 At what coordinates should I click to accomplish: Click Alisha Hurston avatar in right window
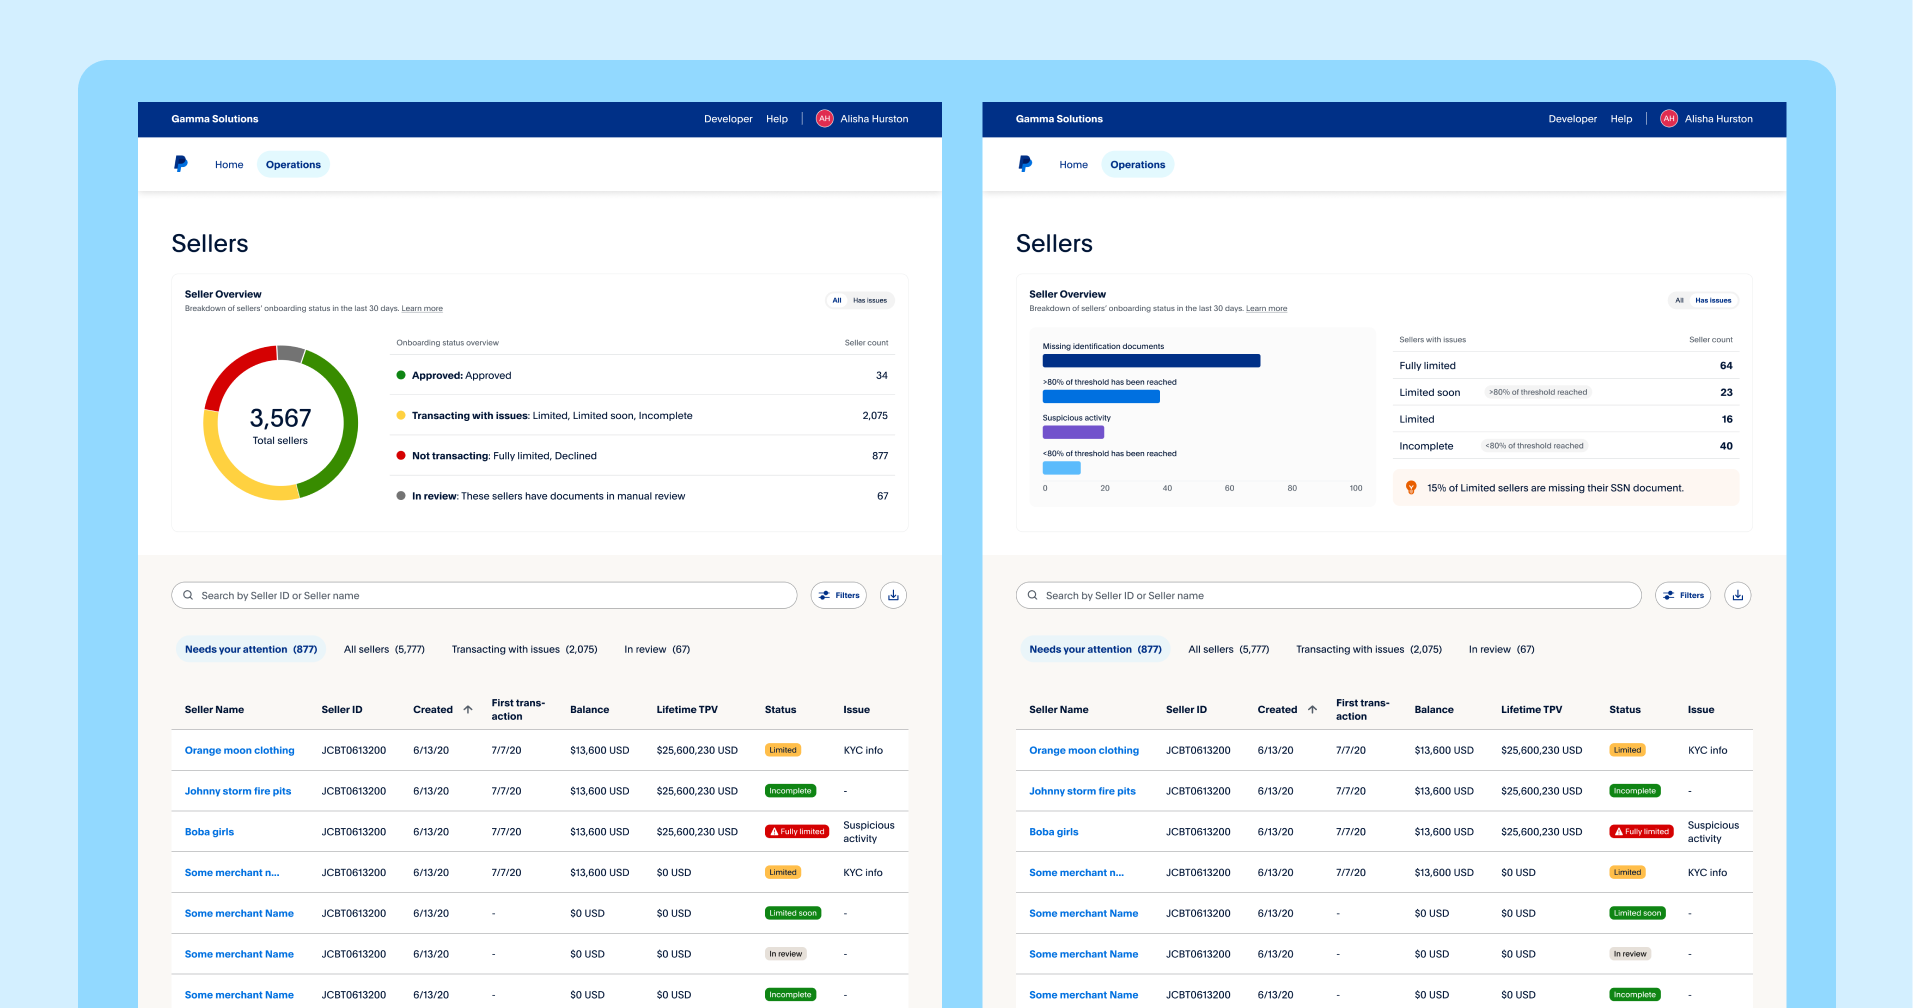1669,118
